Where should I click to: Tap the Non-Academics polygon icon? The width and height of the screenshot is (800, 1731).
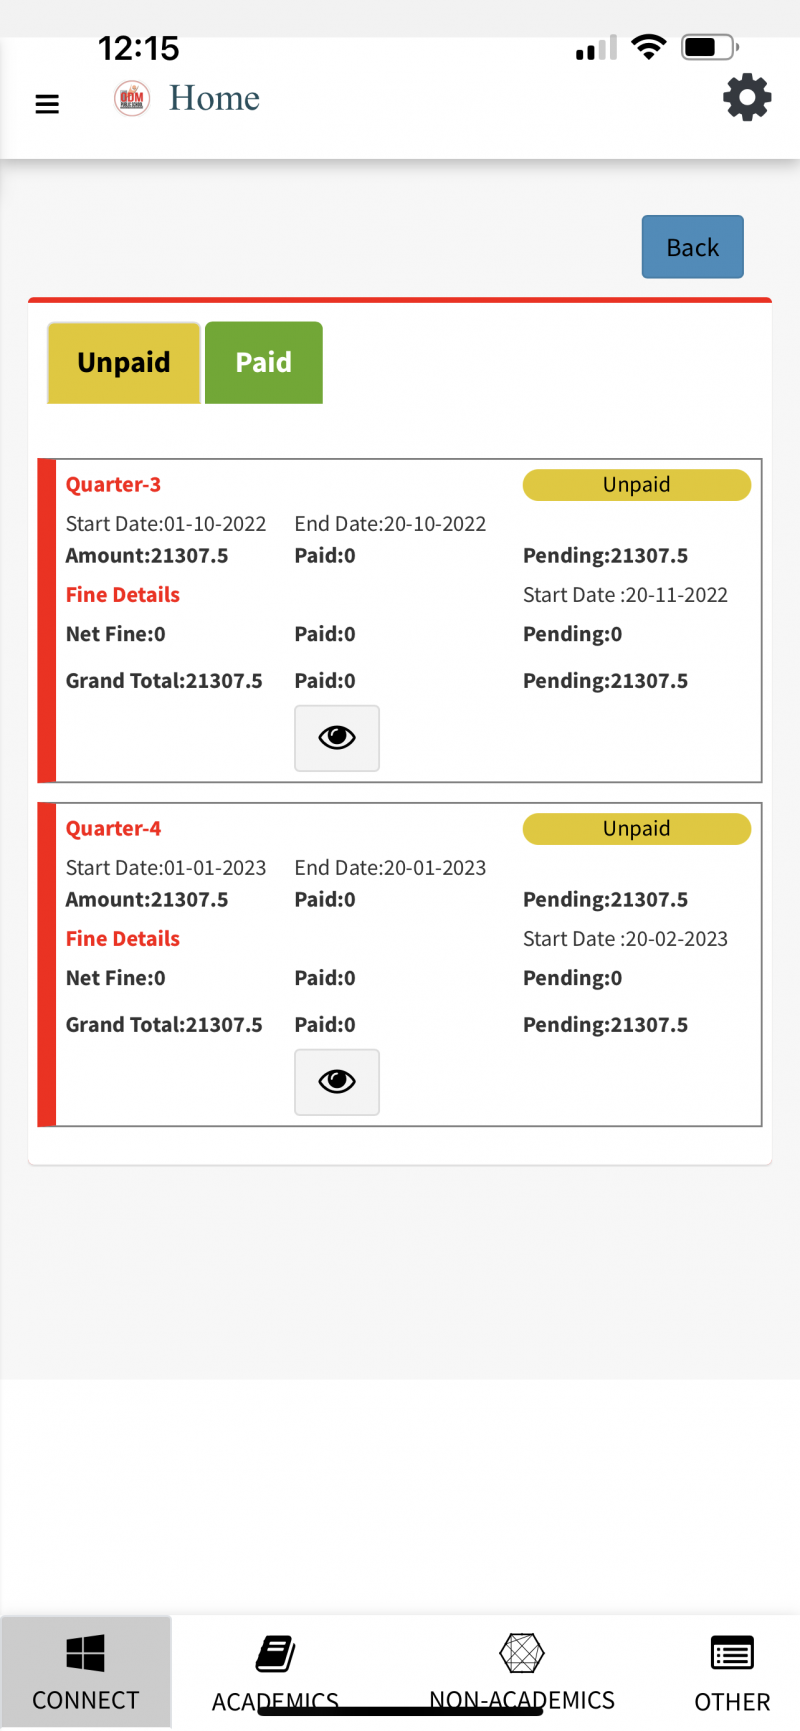(x=521, y=1653)
